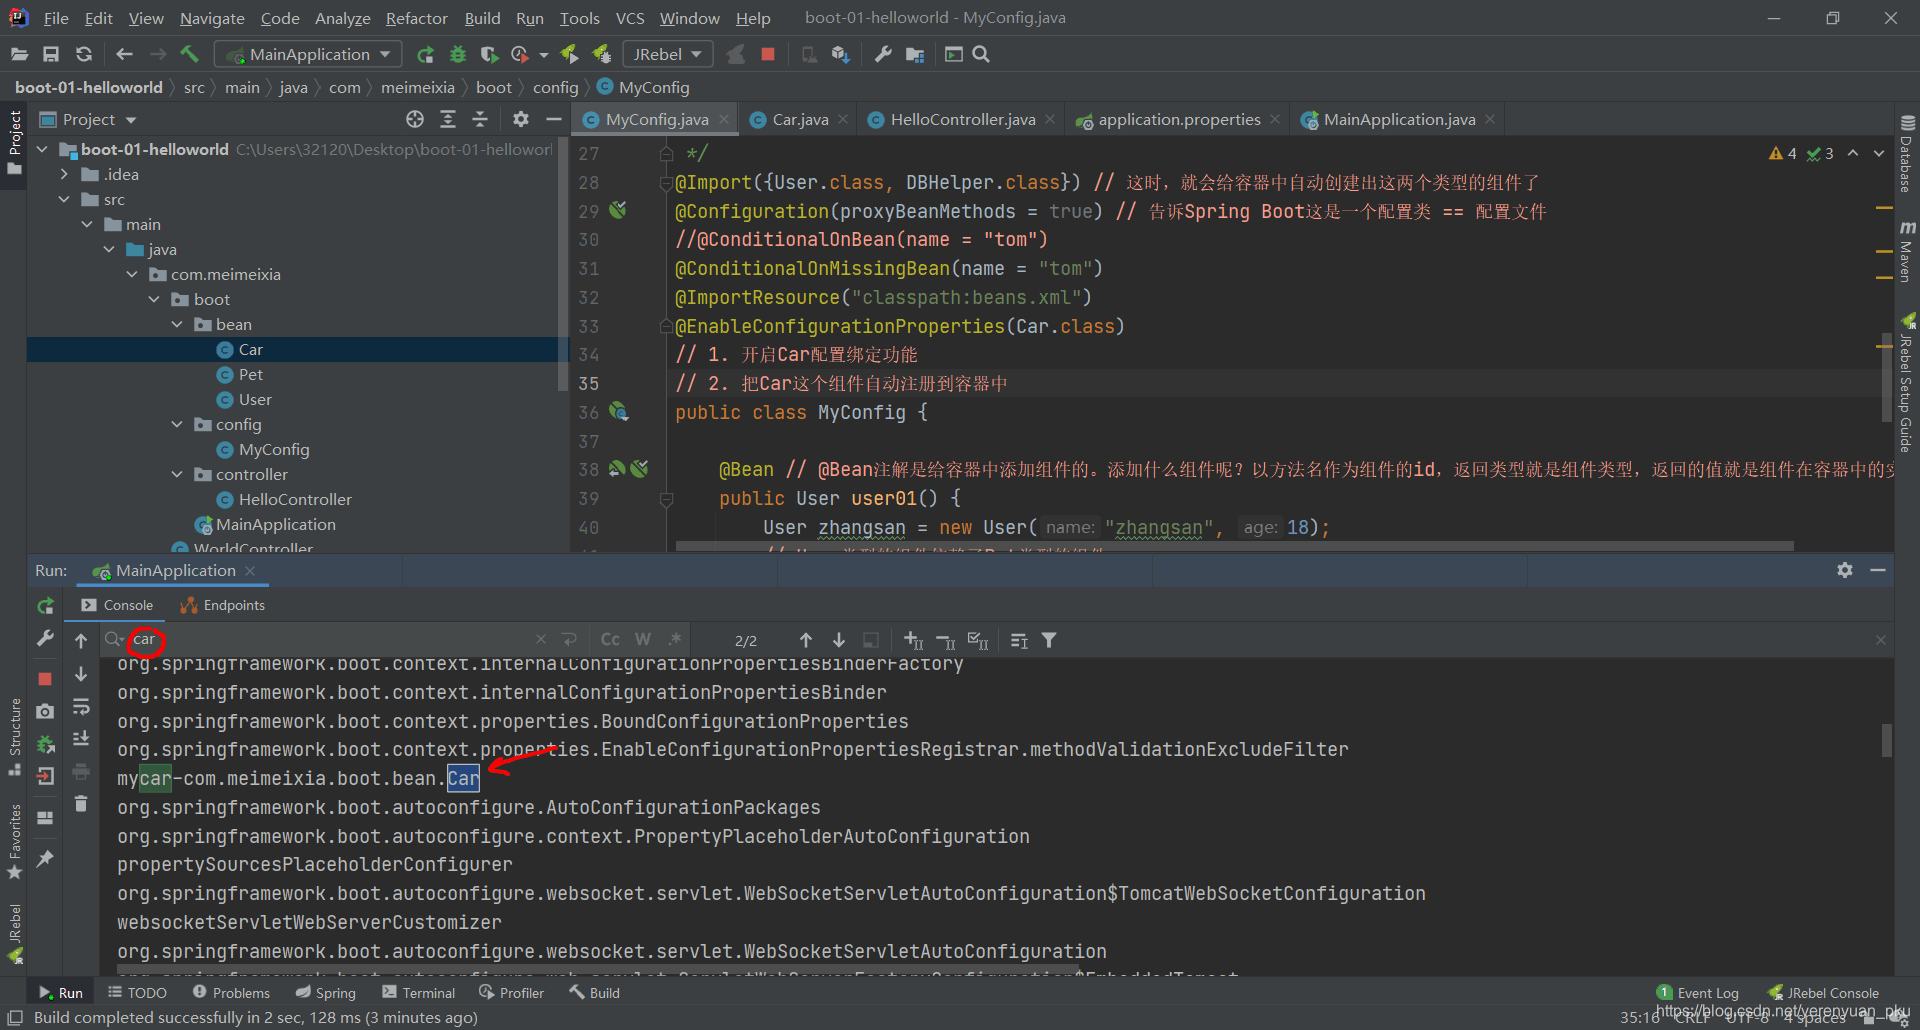The image size is (1920, 1030).
Task: Open MainApplication run configuration dropdown
Action: coord(310,54)
